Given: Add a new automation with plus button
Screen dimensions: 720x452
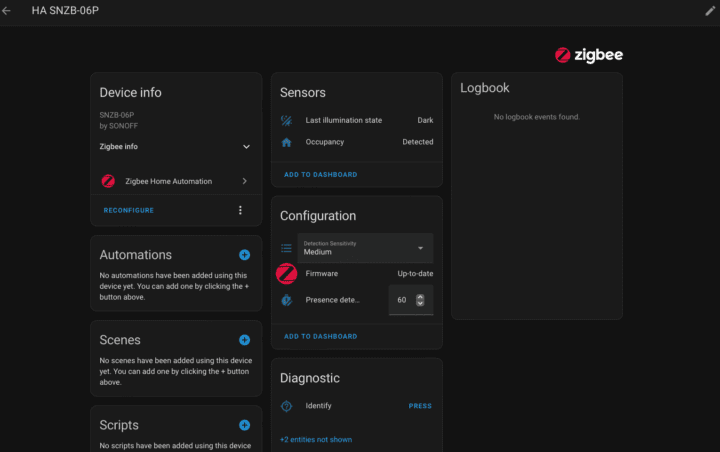Looking at the screenshot, I should 244,255.
